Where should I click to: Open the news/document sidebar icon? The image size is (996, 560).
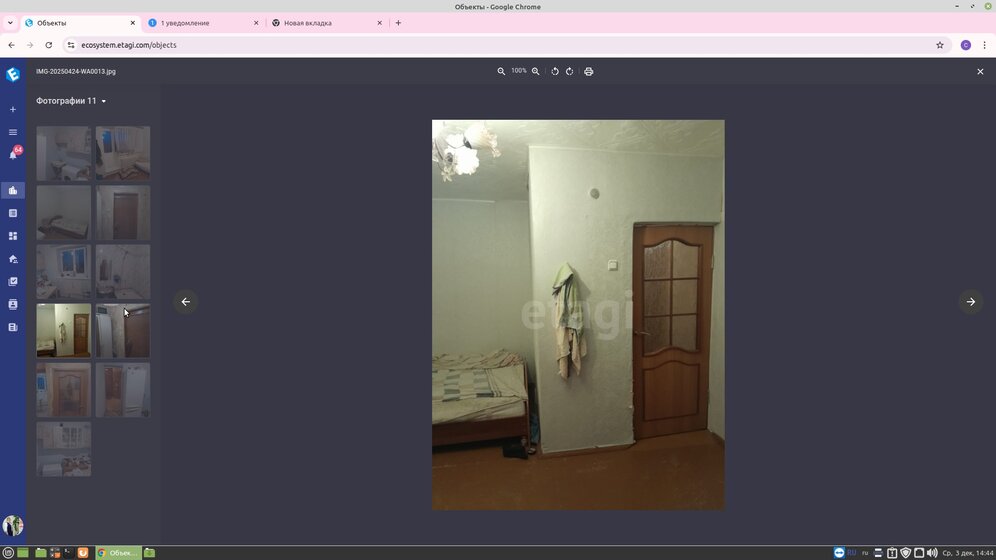click(13, 327)
